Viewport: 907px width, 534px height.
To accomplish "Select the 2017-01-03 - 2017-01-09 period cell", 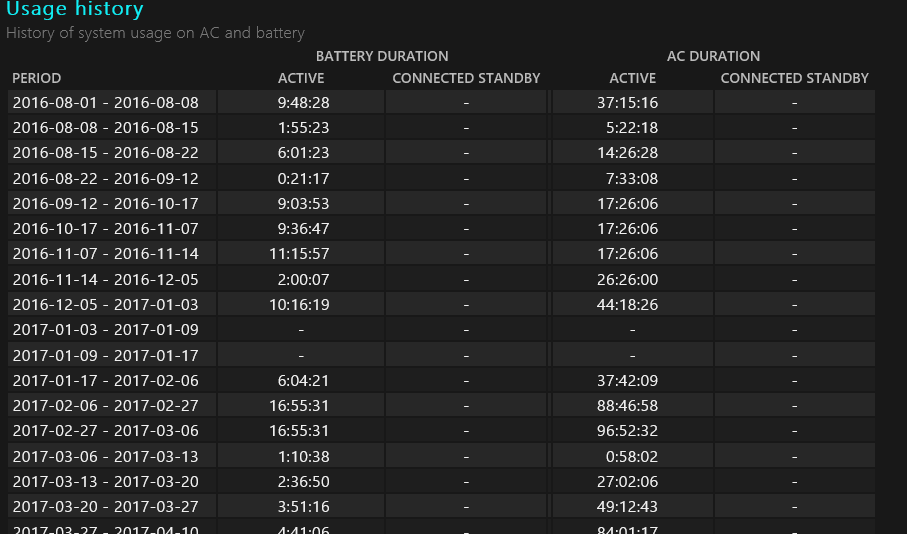I will (x=105, y=329).
